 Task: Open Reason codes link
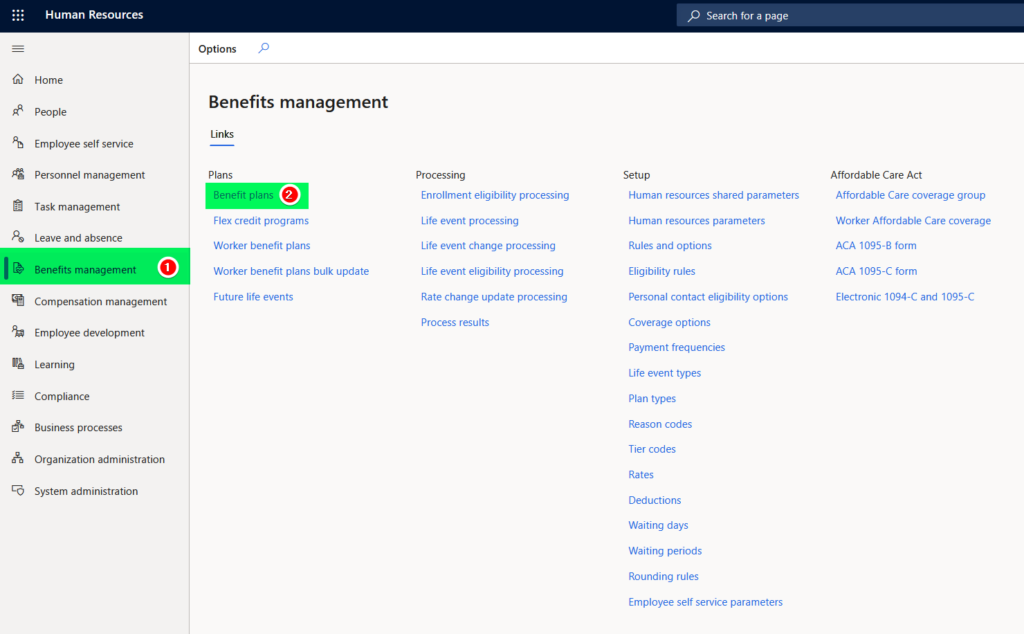(x=660, y=424)
